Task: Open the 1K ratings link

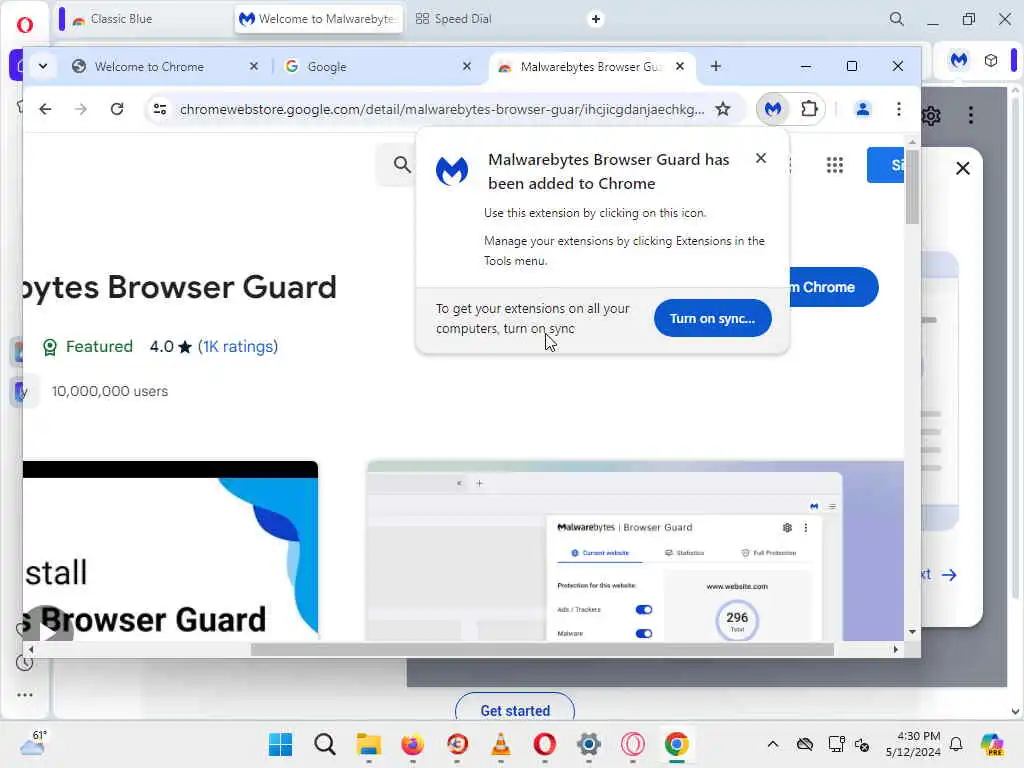Action: click(238, 346)
